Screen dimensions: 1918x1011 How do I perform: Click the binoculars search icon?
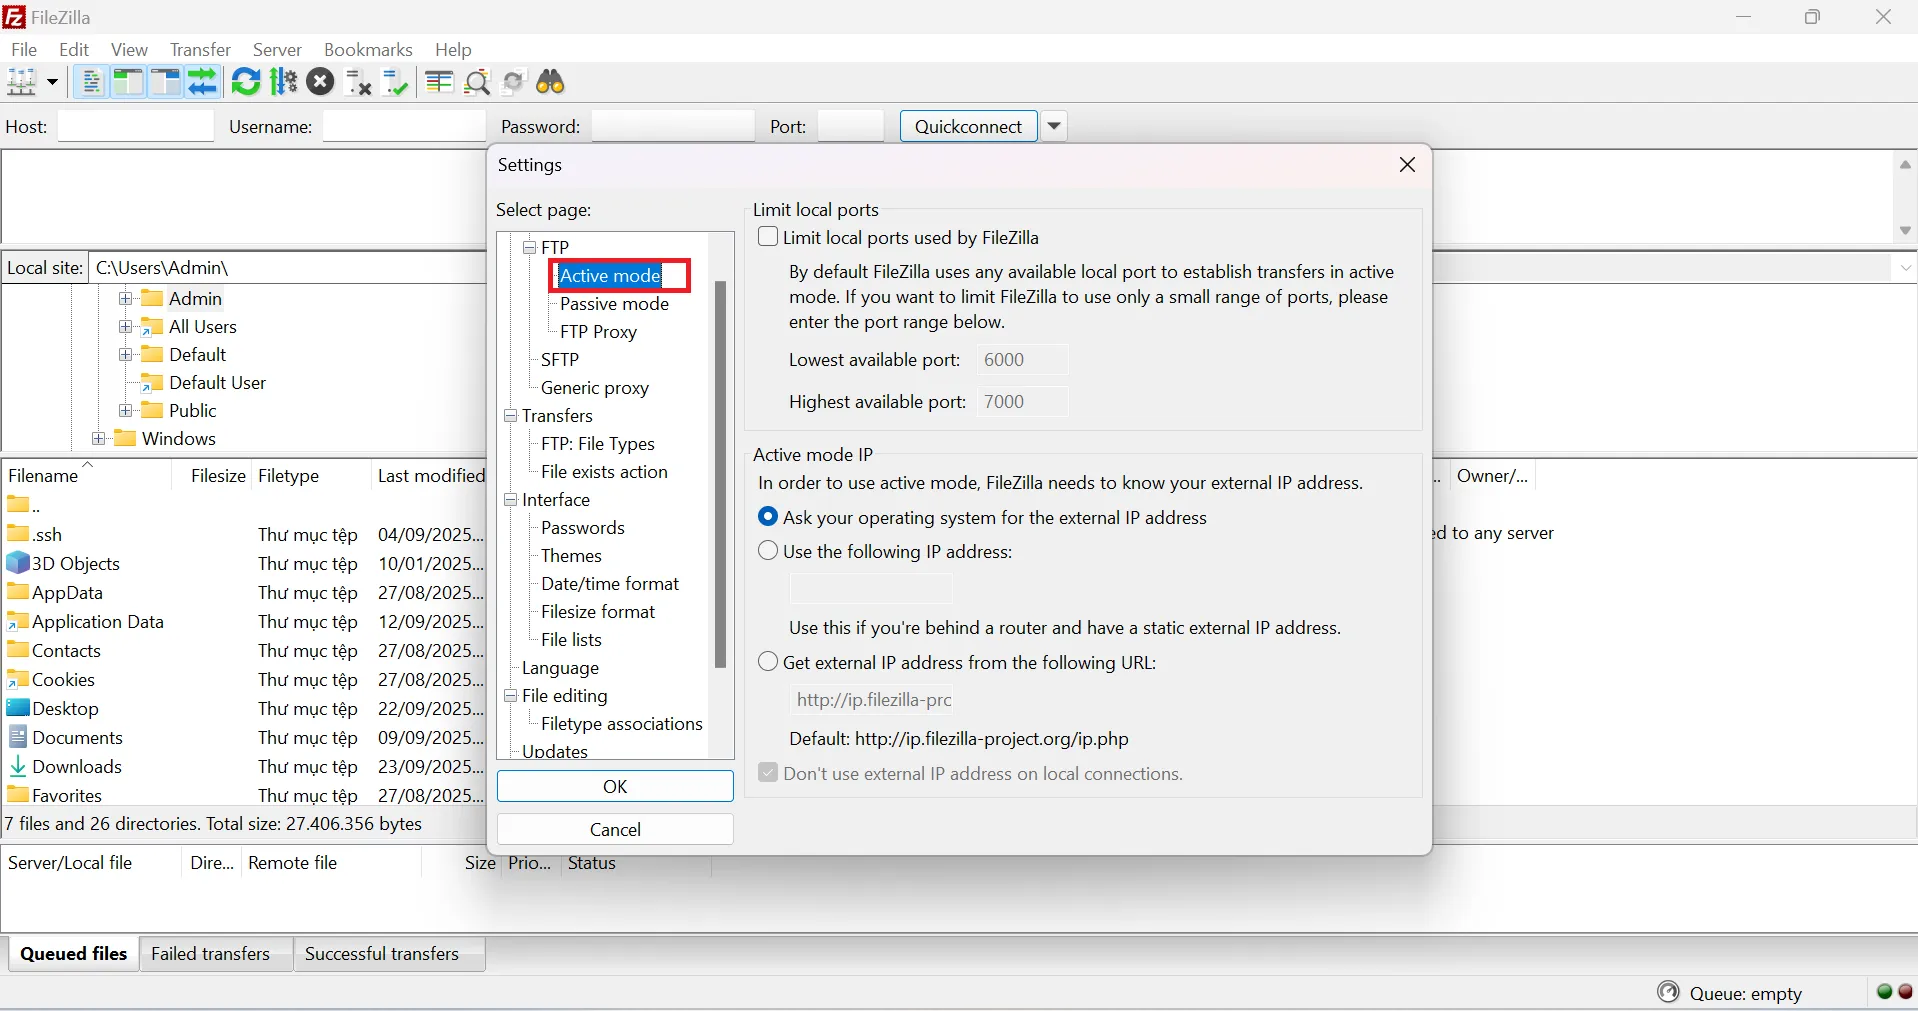(551, 82)
